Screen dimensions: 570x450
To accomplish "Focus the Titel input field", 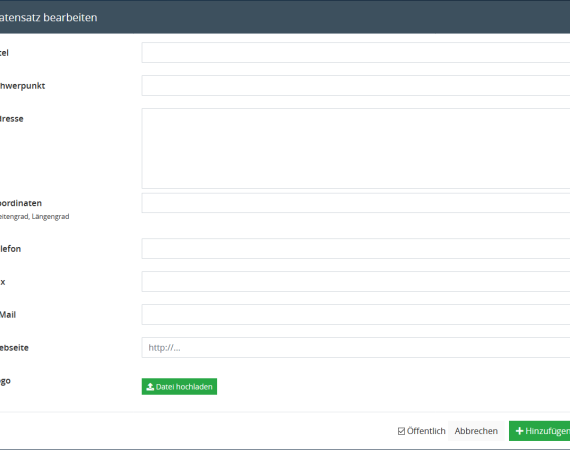I will point(356,52).
